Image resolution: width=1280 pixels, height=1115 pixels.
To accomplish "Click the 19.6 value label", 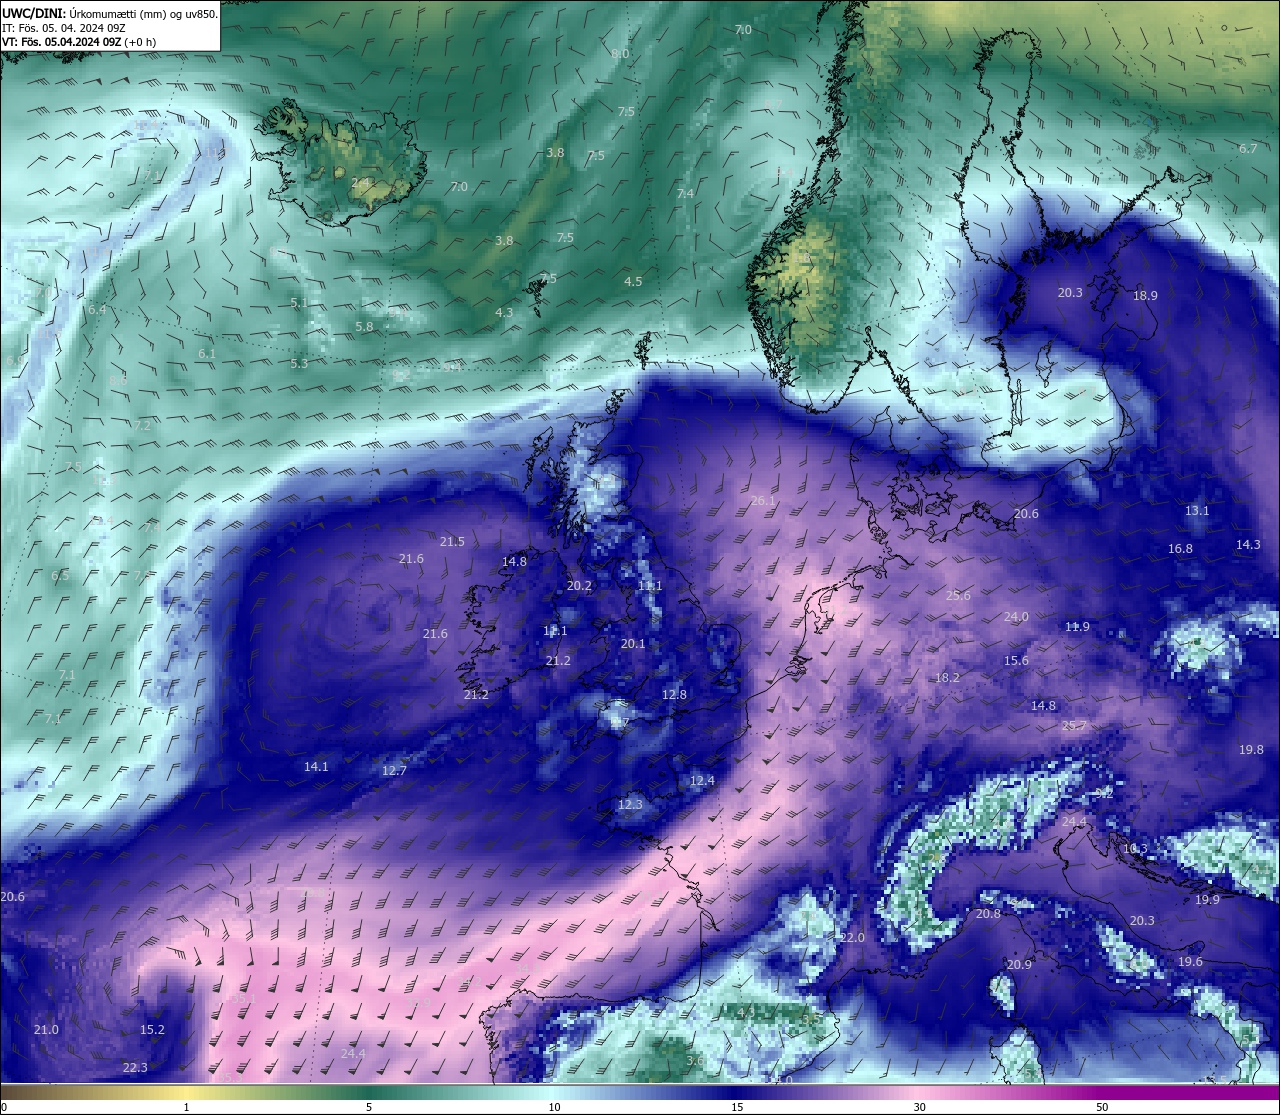I will point(1190,961).
